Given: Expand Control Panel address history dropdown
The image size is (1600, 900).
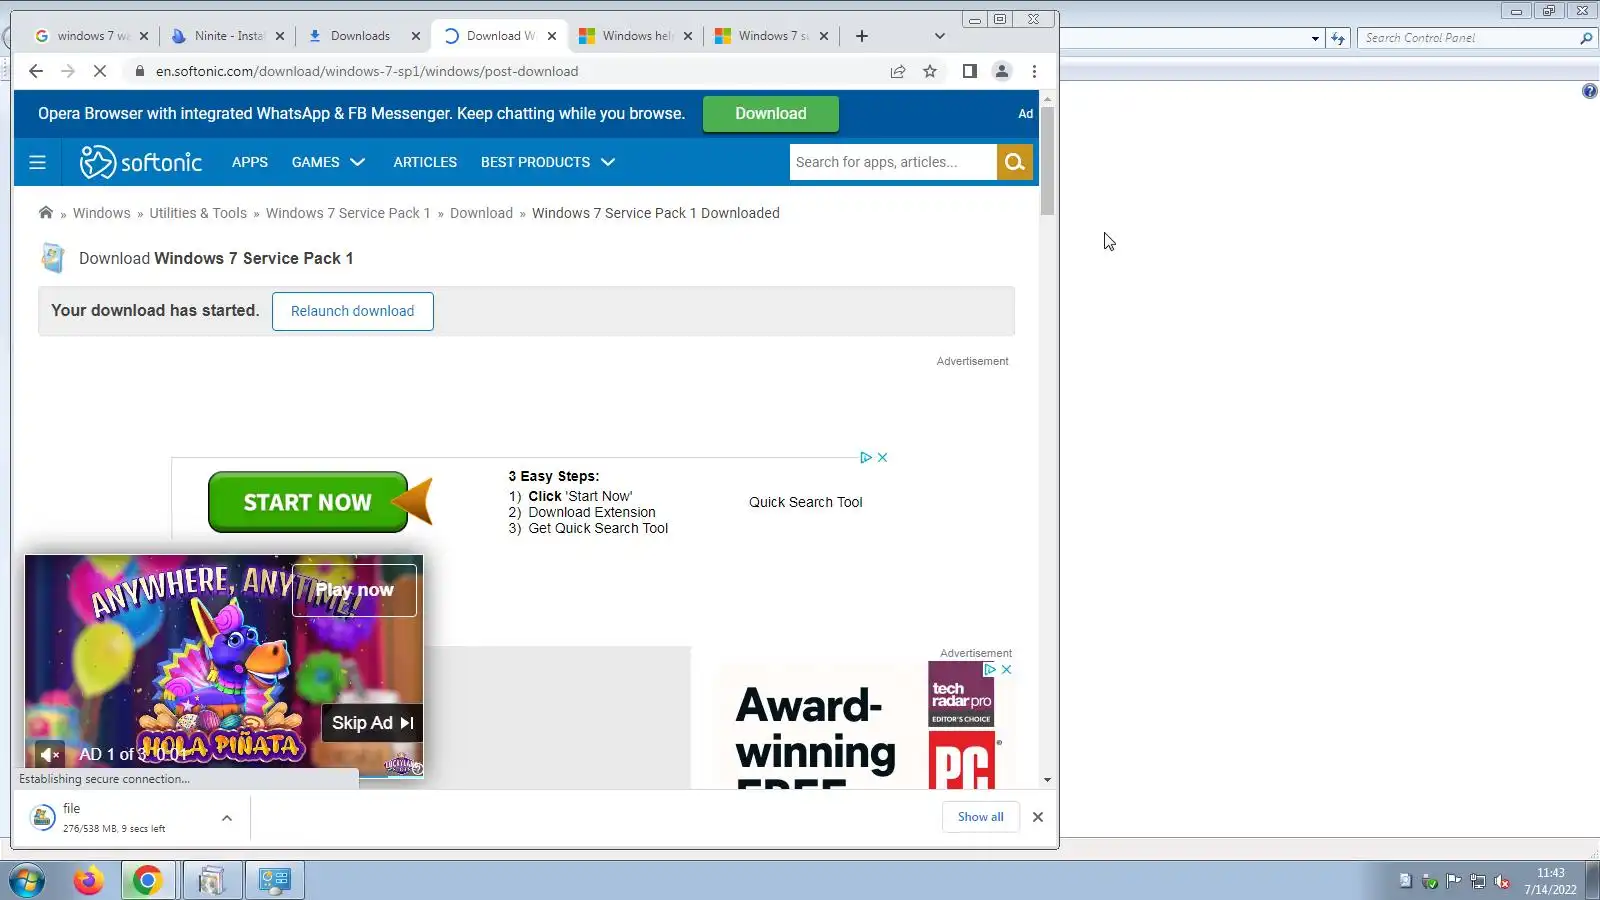Looking at the screenshot, I should coord(1314,38).
